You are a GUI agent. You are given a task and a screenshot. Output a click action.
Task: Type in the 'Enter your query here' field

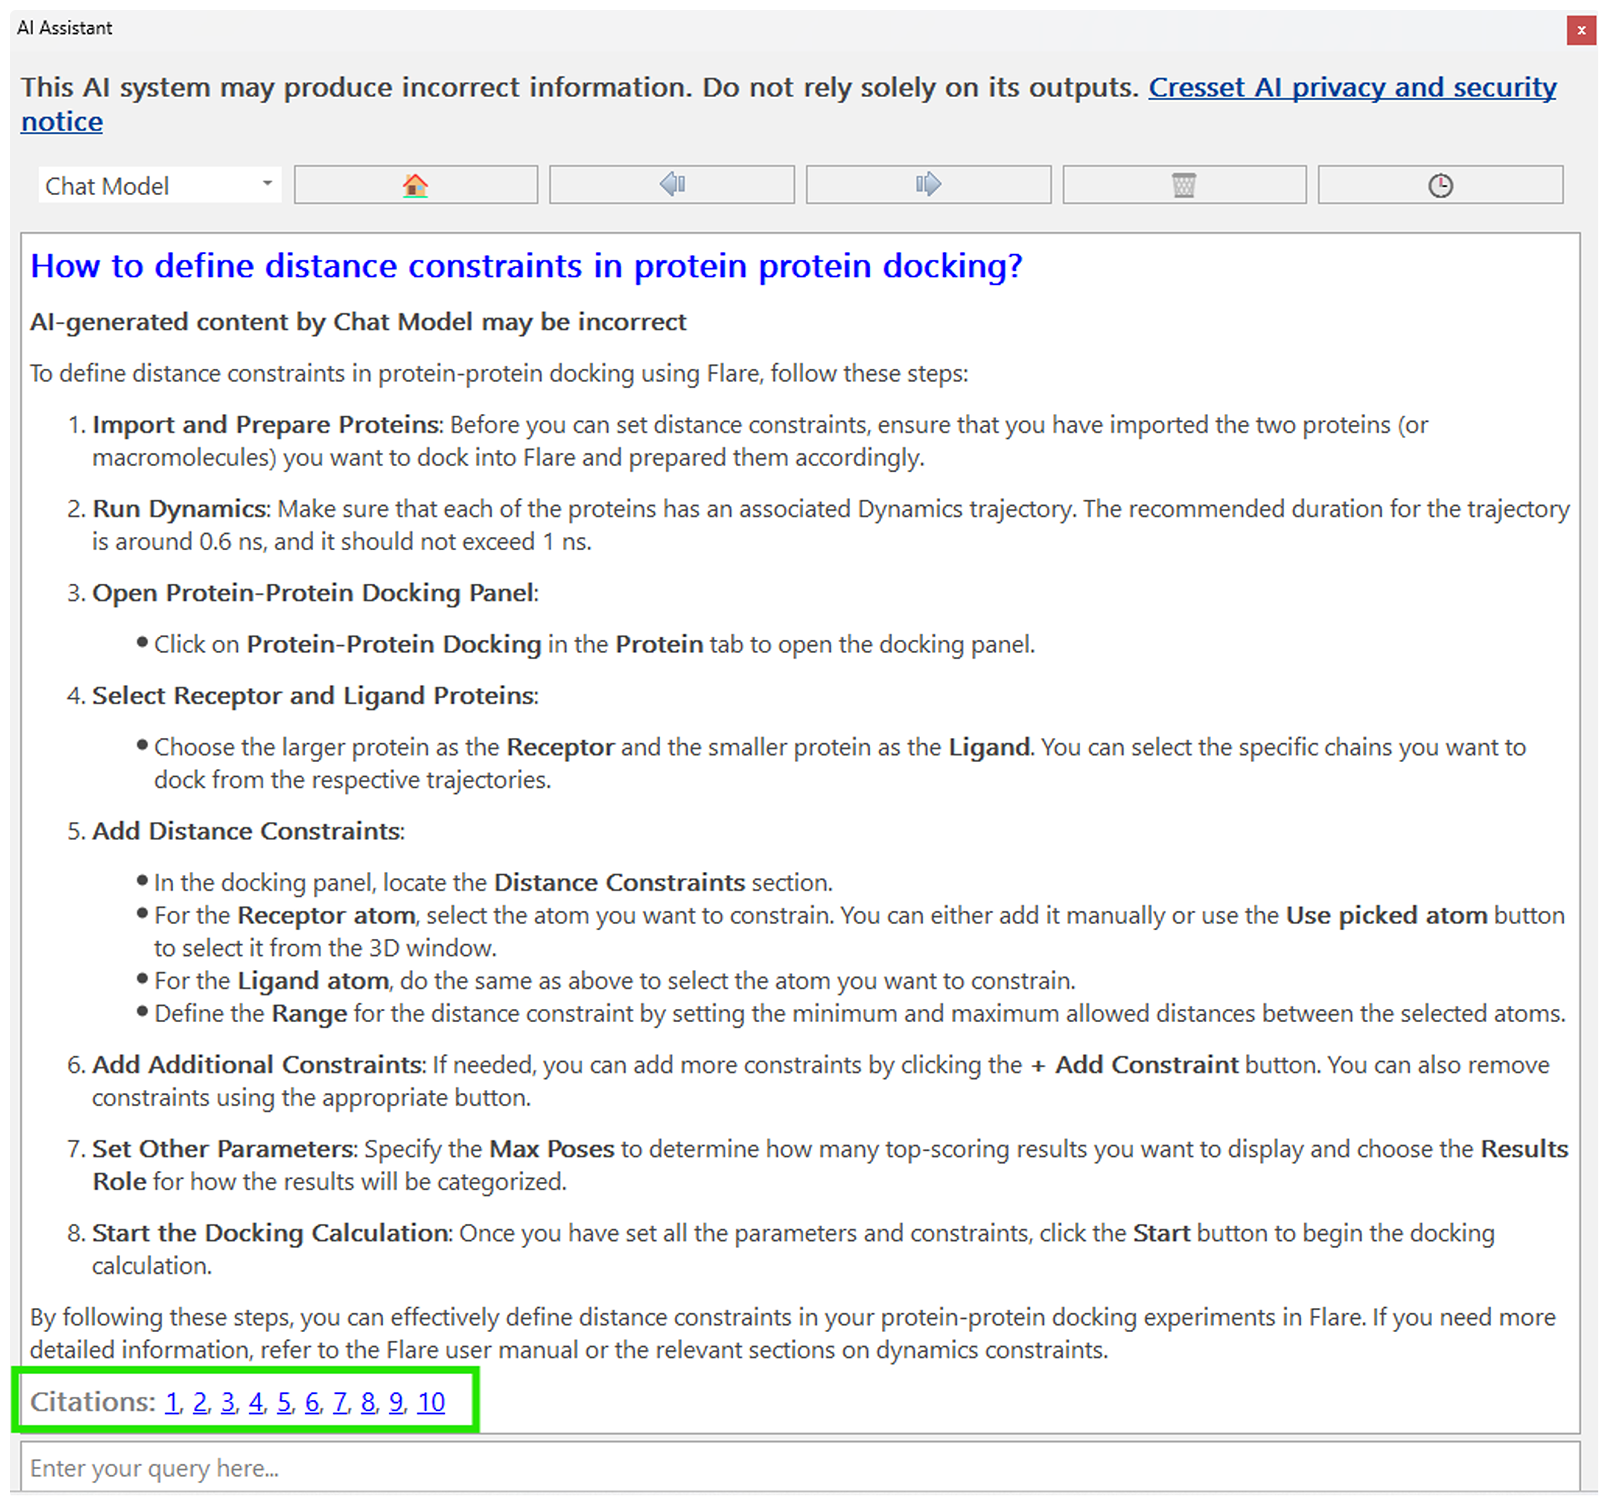click(800, 1467)
